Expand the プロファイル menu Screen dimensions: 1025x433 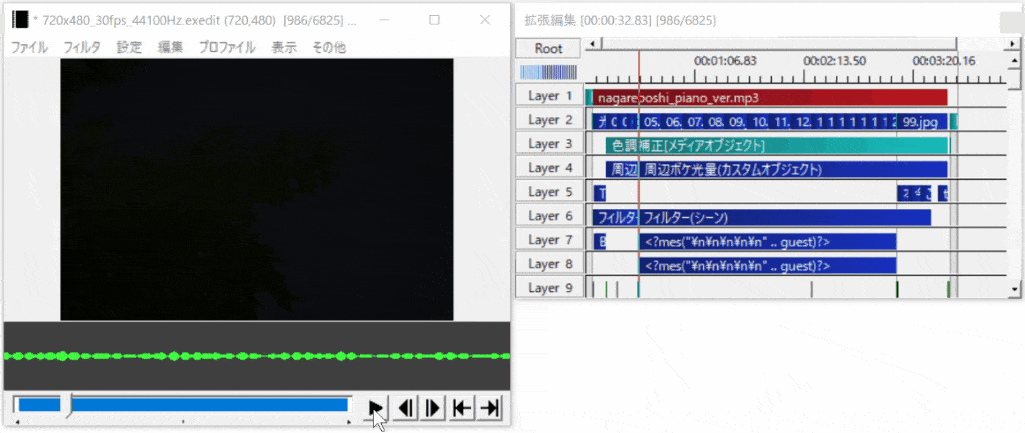tap(226, 47)
